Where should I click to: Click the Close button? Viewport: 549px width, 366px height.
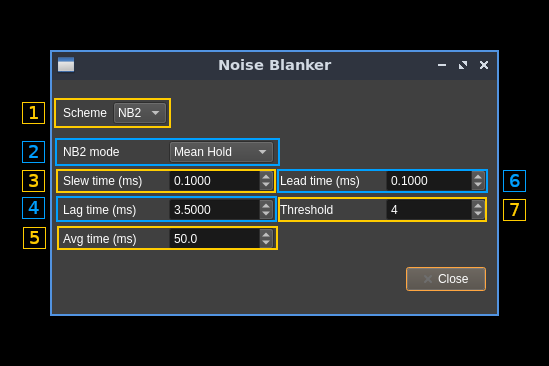[446, 279]
